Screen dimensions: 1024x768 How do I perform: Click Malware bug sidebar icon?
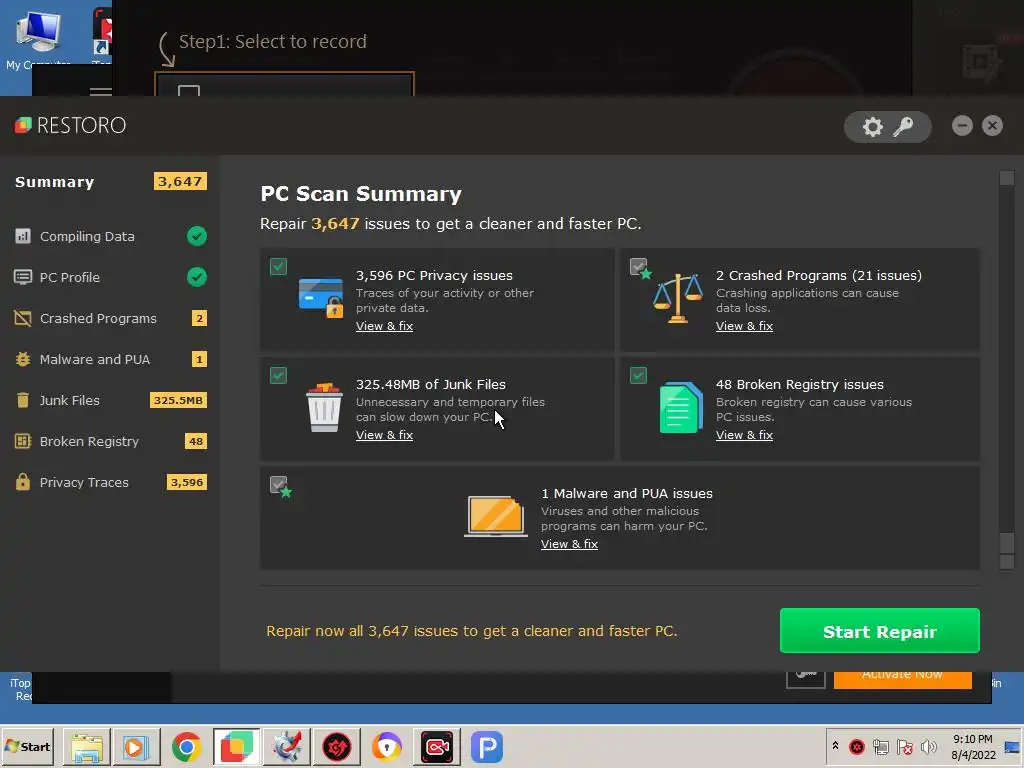coord(23,359)
